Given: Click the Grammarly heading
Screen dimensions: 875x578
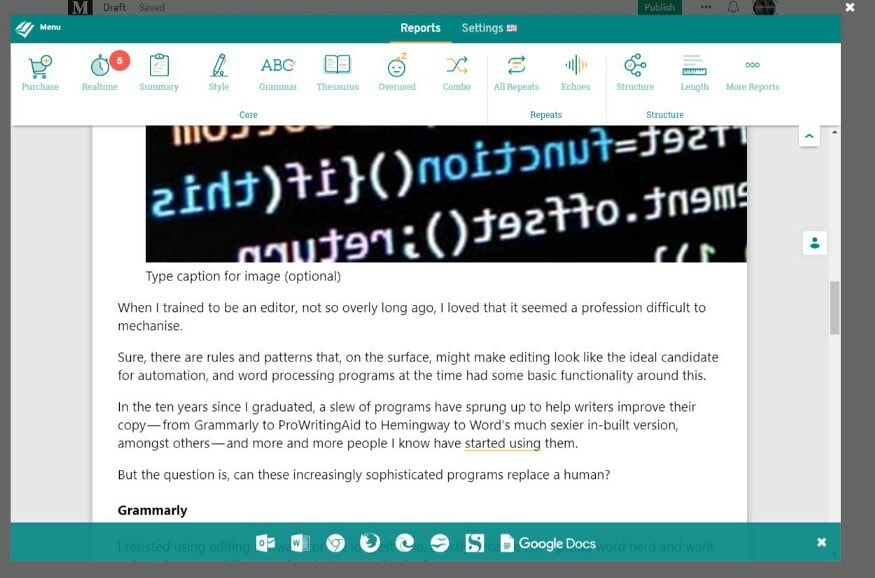Looking at the screenshot, I should coord(152,510).
